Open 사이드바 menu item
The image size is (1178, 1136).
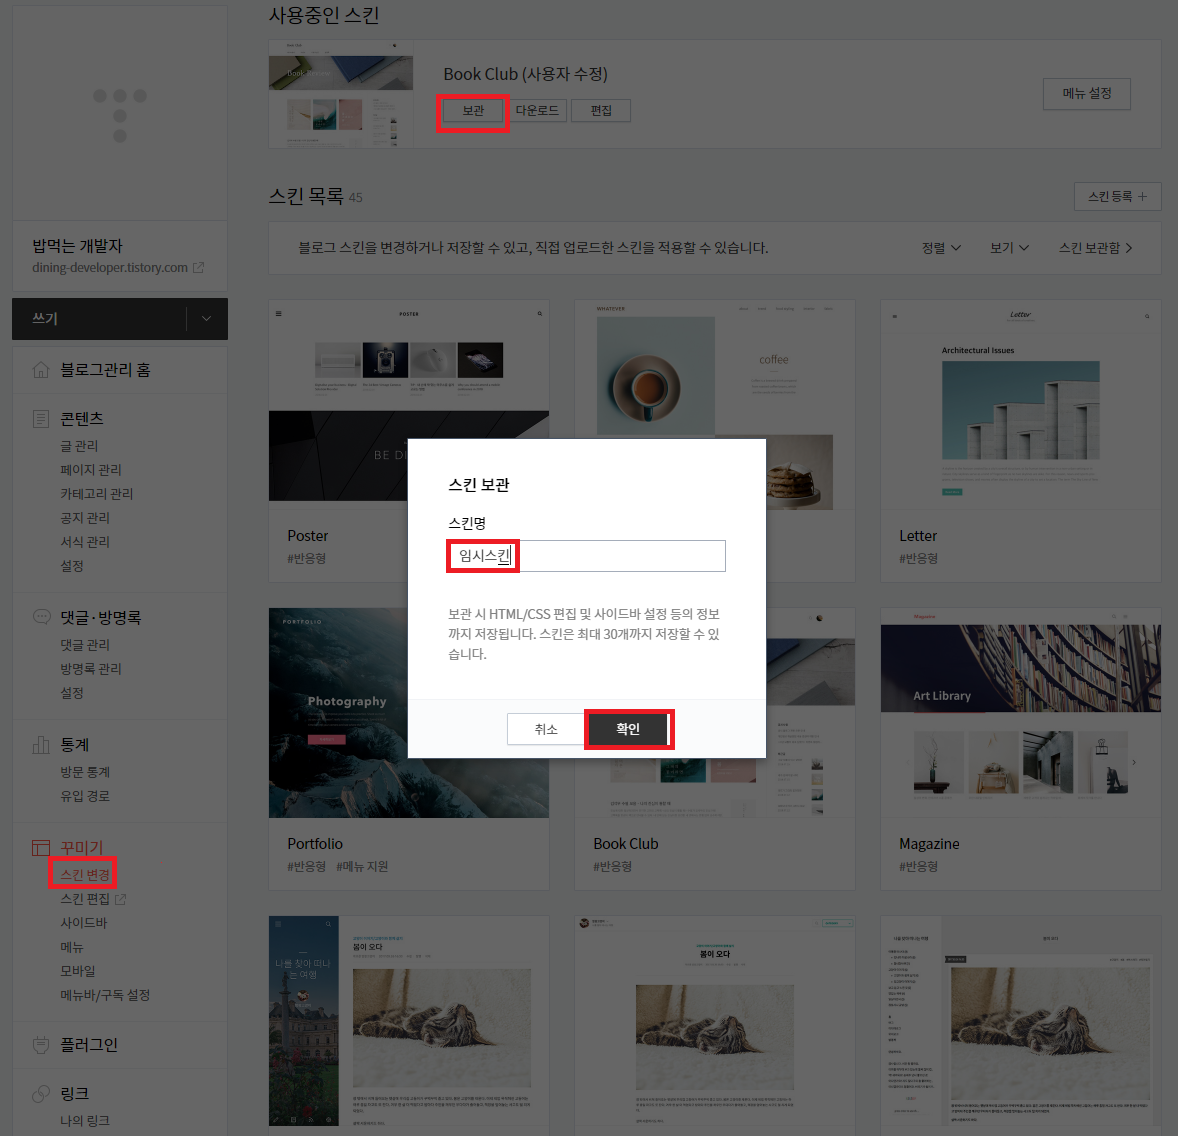pyautogui.click(x=83, y=923)
